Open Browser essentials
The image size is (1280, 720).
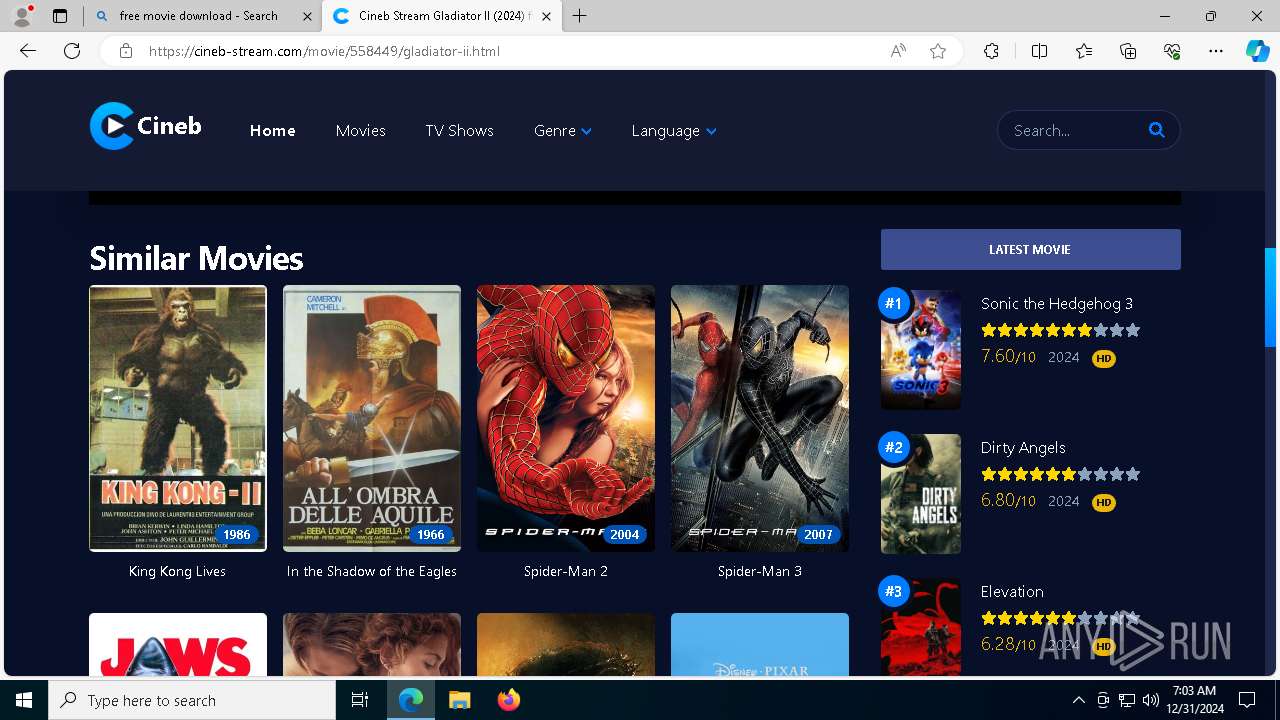coord(1172,51)
